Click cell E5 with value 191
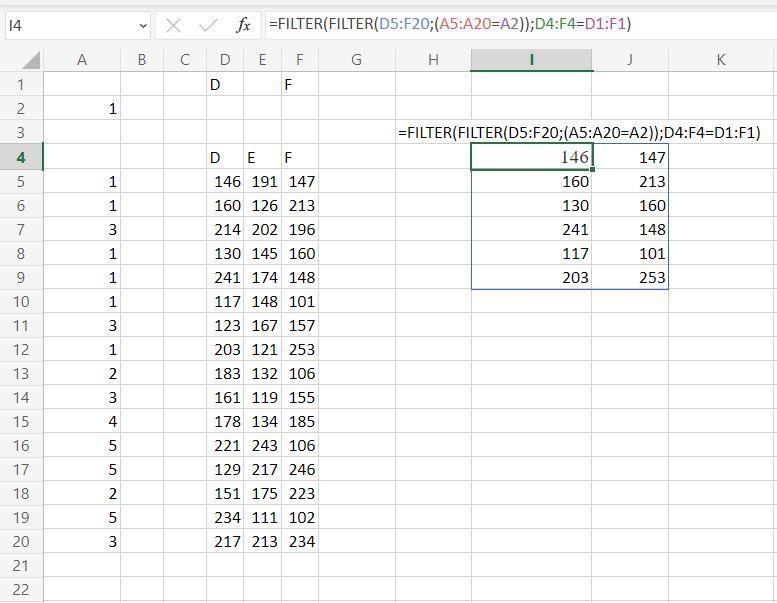Viewport: 777px width, 603px height. (x=262, y=181)
